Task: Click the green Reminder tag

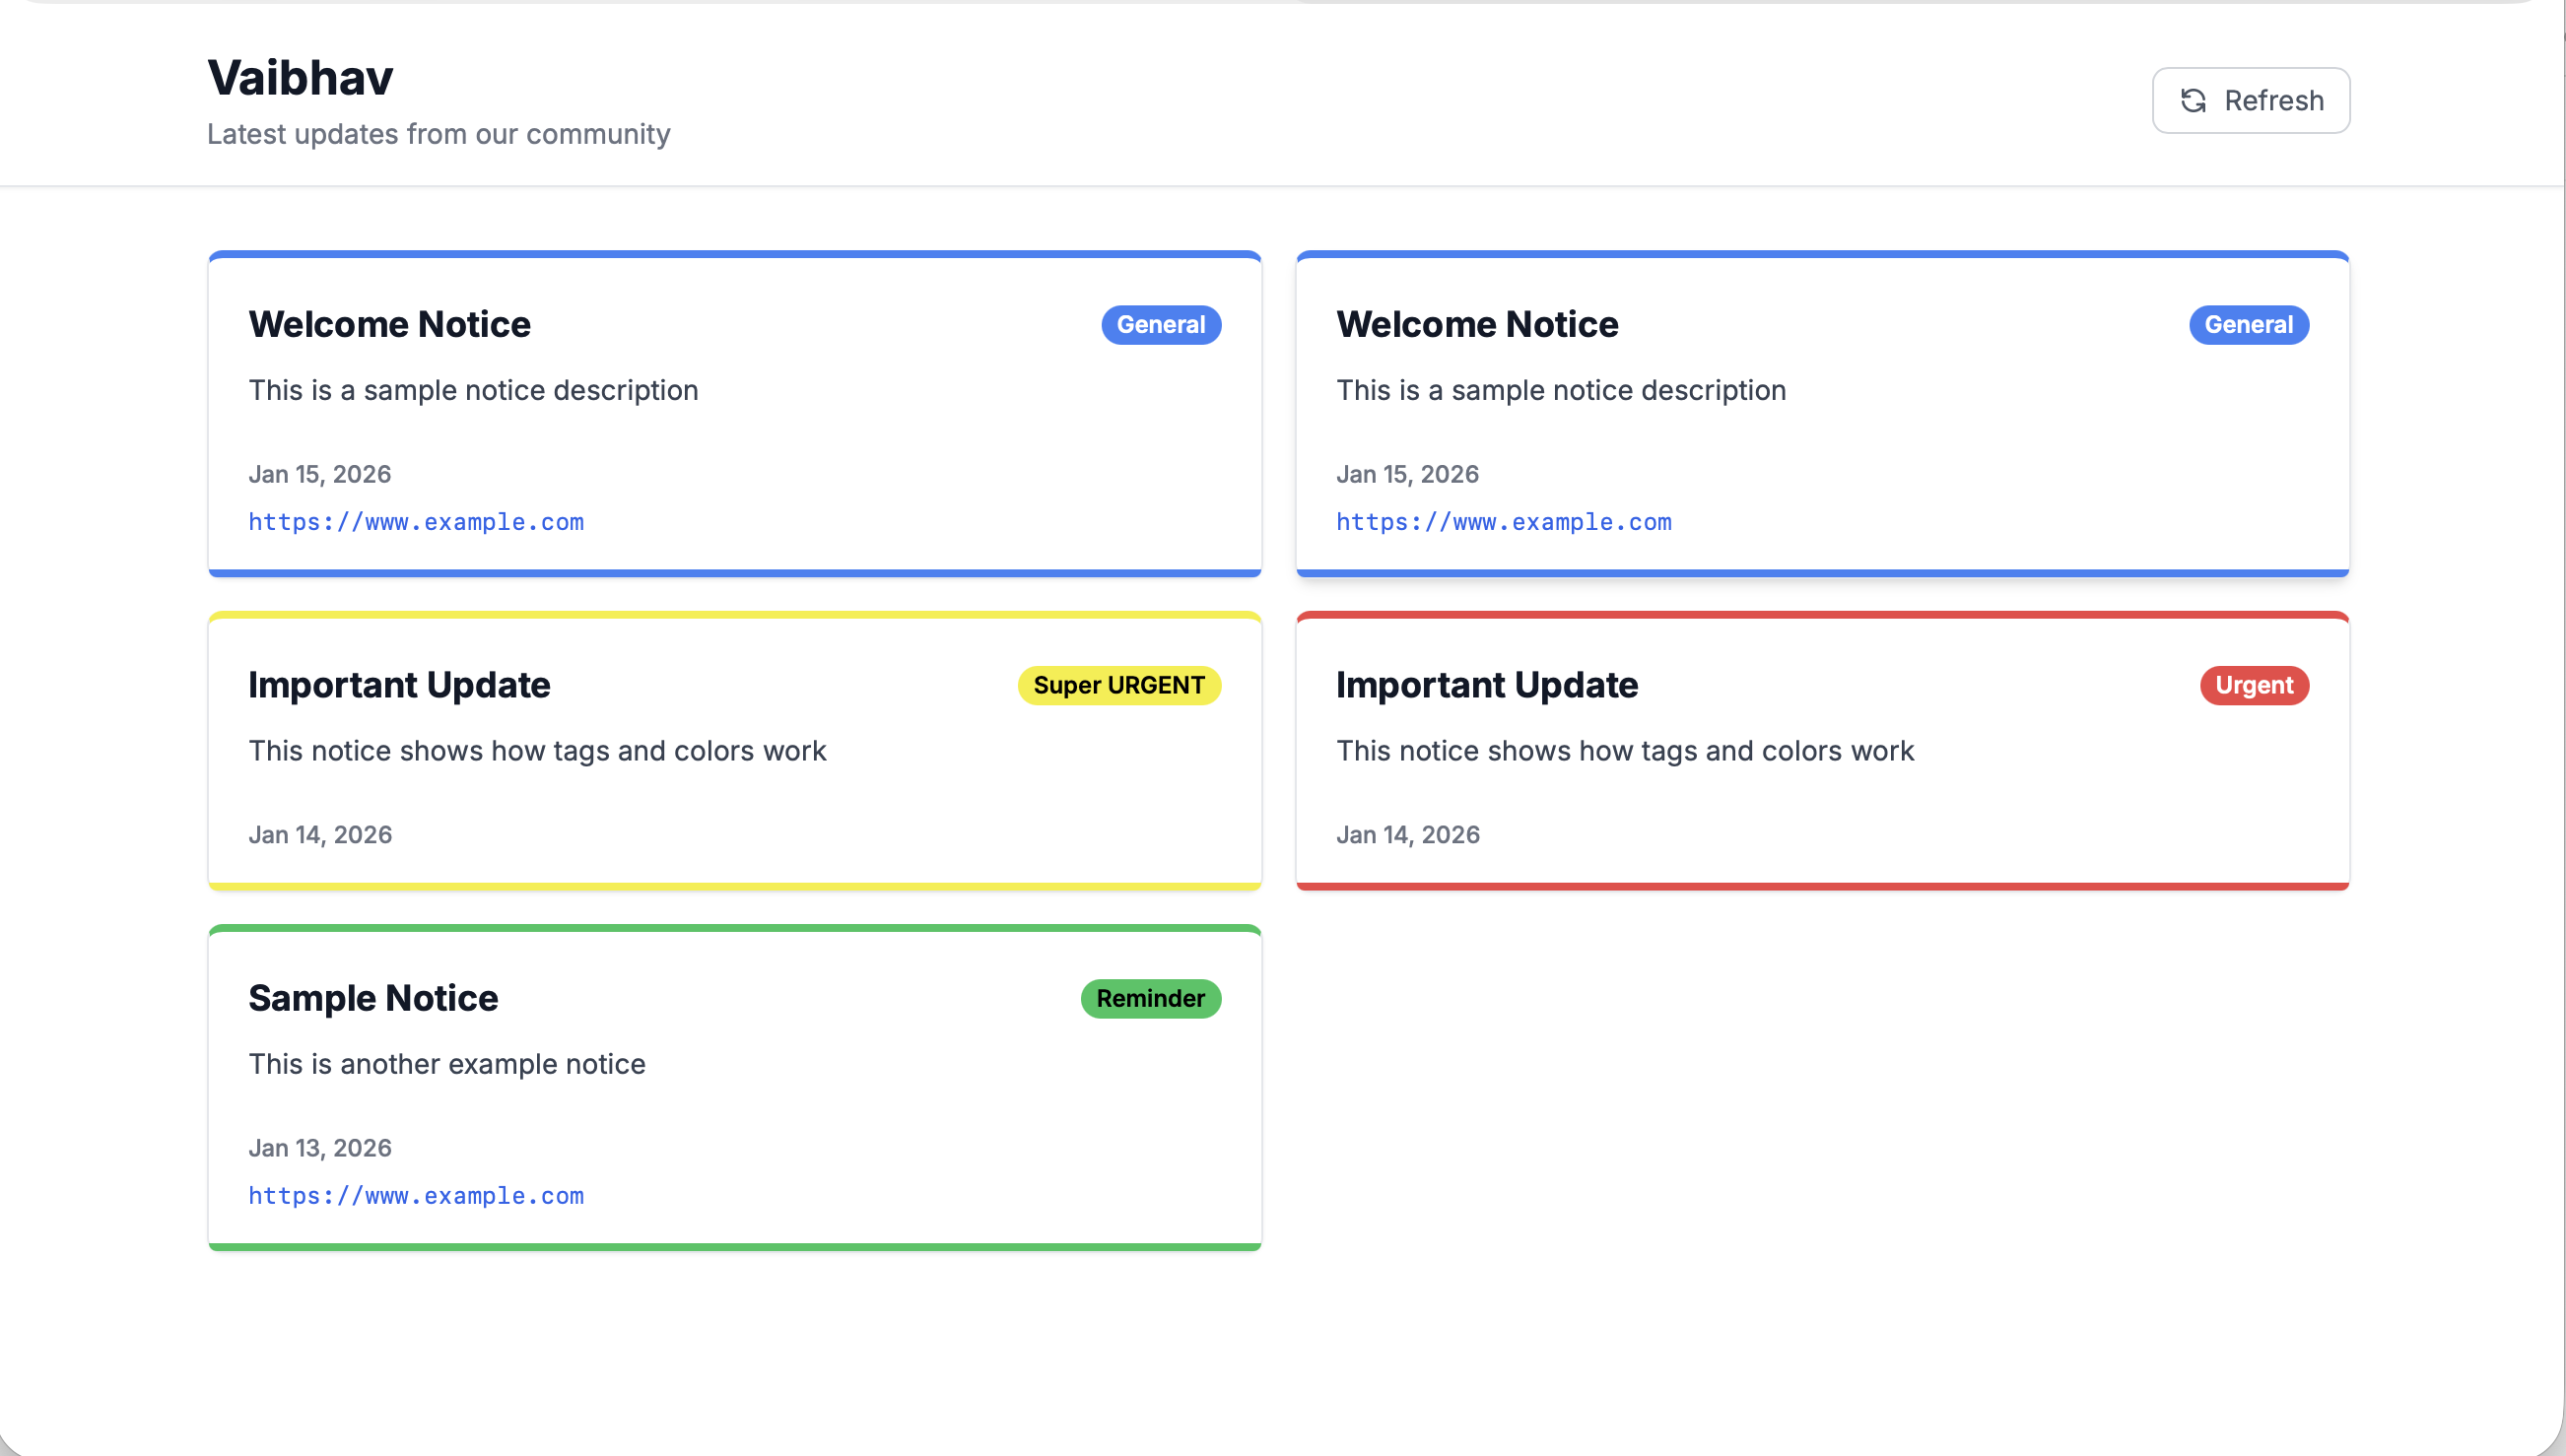Action: [x=1150, y=999]
